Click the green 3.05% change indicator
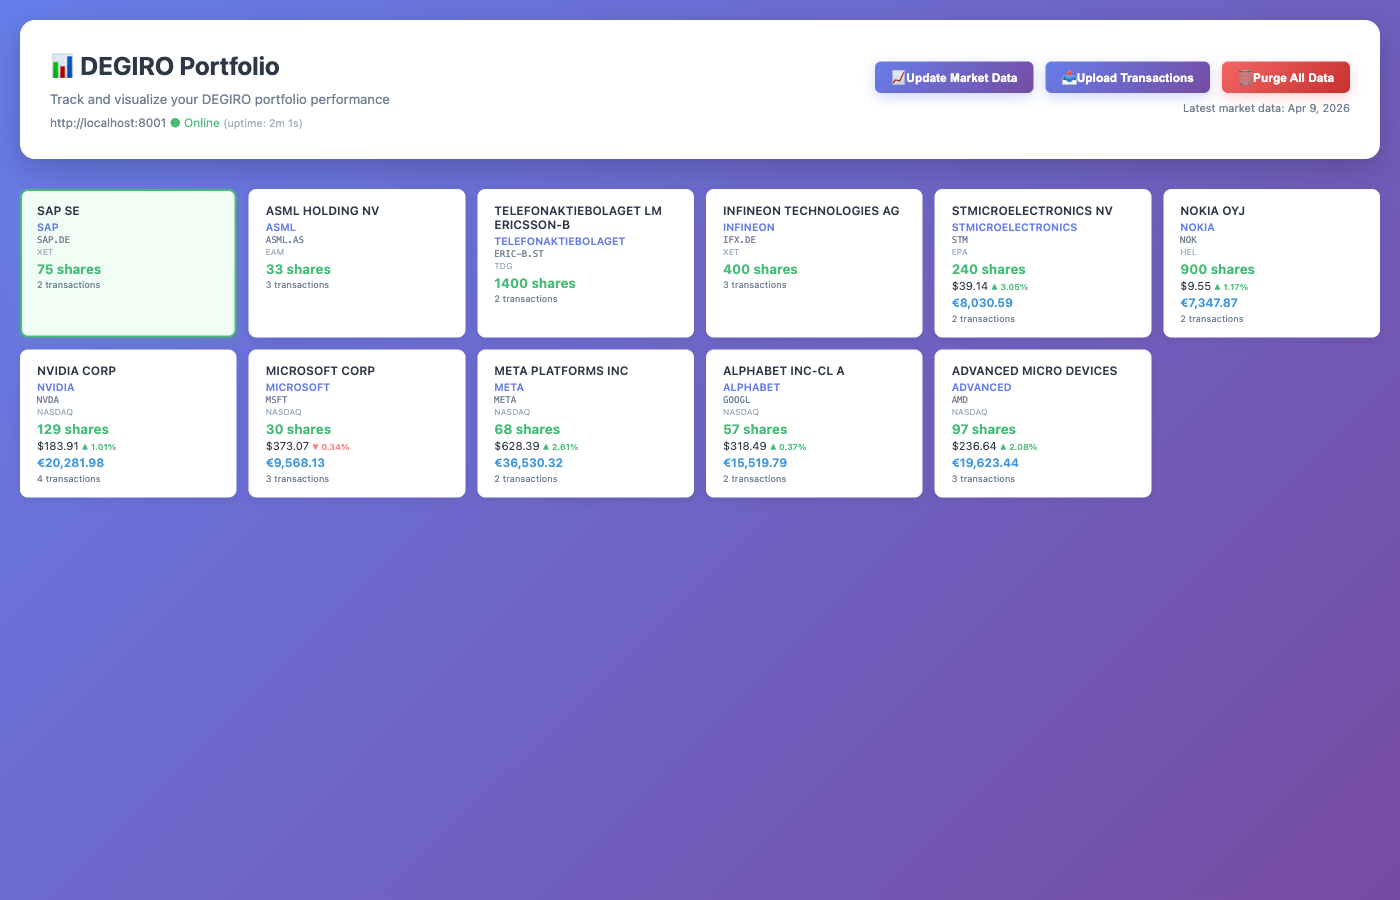Screen dimensions: 1400x900 (1009, 287)
